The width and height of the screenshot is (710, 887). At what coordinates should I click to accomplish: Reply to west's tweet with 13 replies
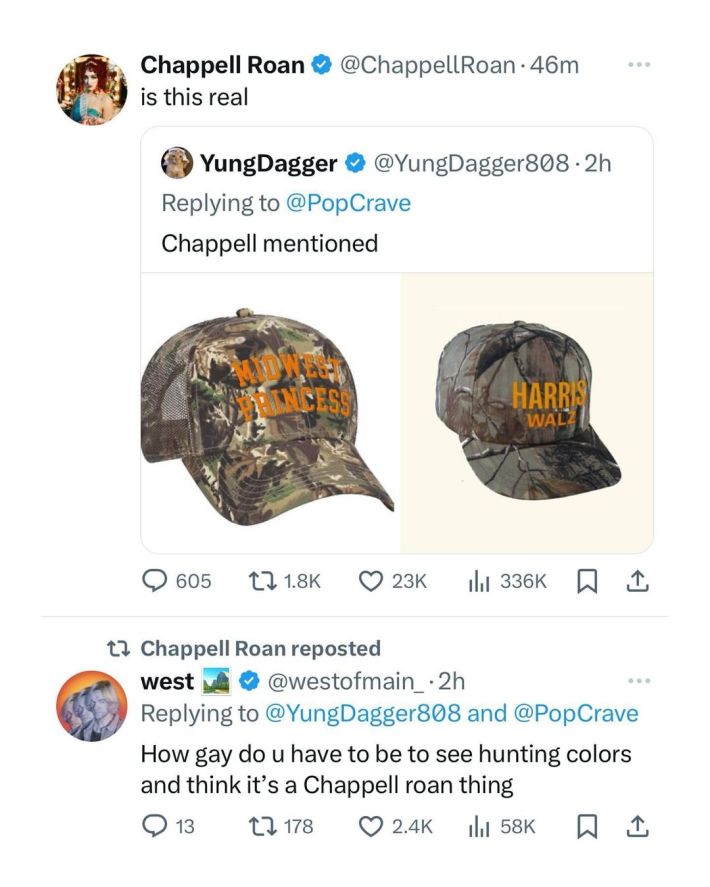coord(155,826)
